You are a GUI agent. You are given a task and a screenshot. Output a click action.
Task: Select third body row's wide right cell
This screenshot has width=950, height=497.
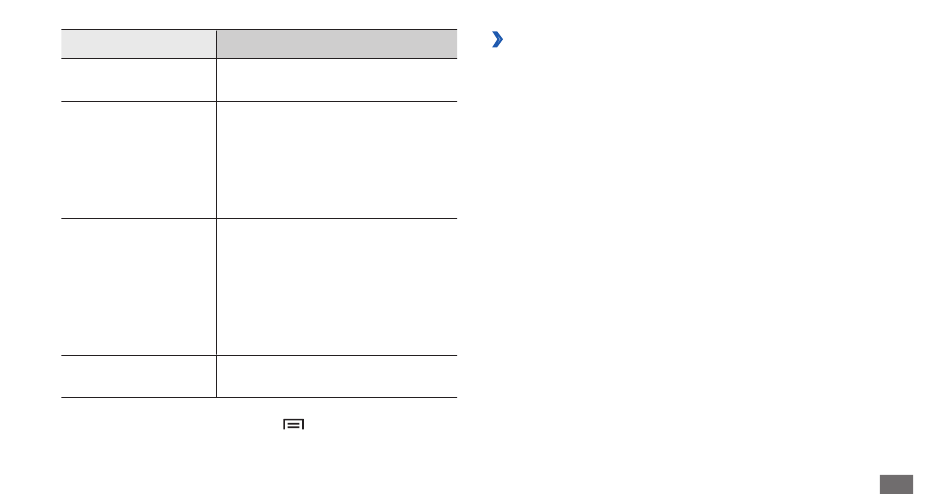337,287
